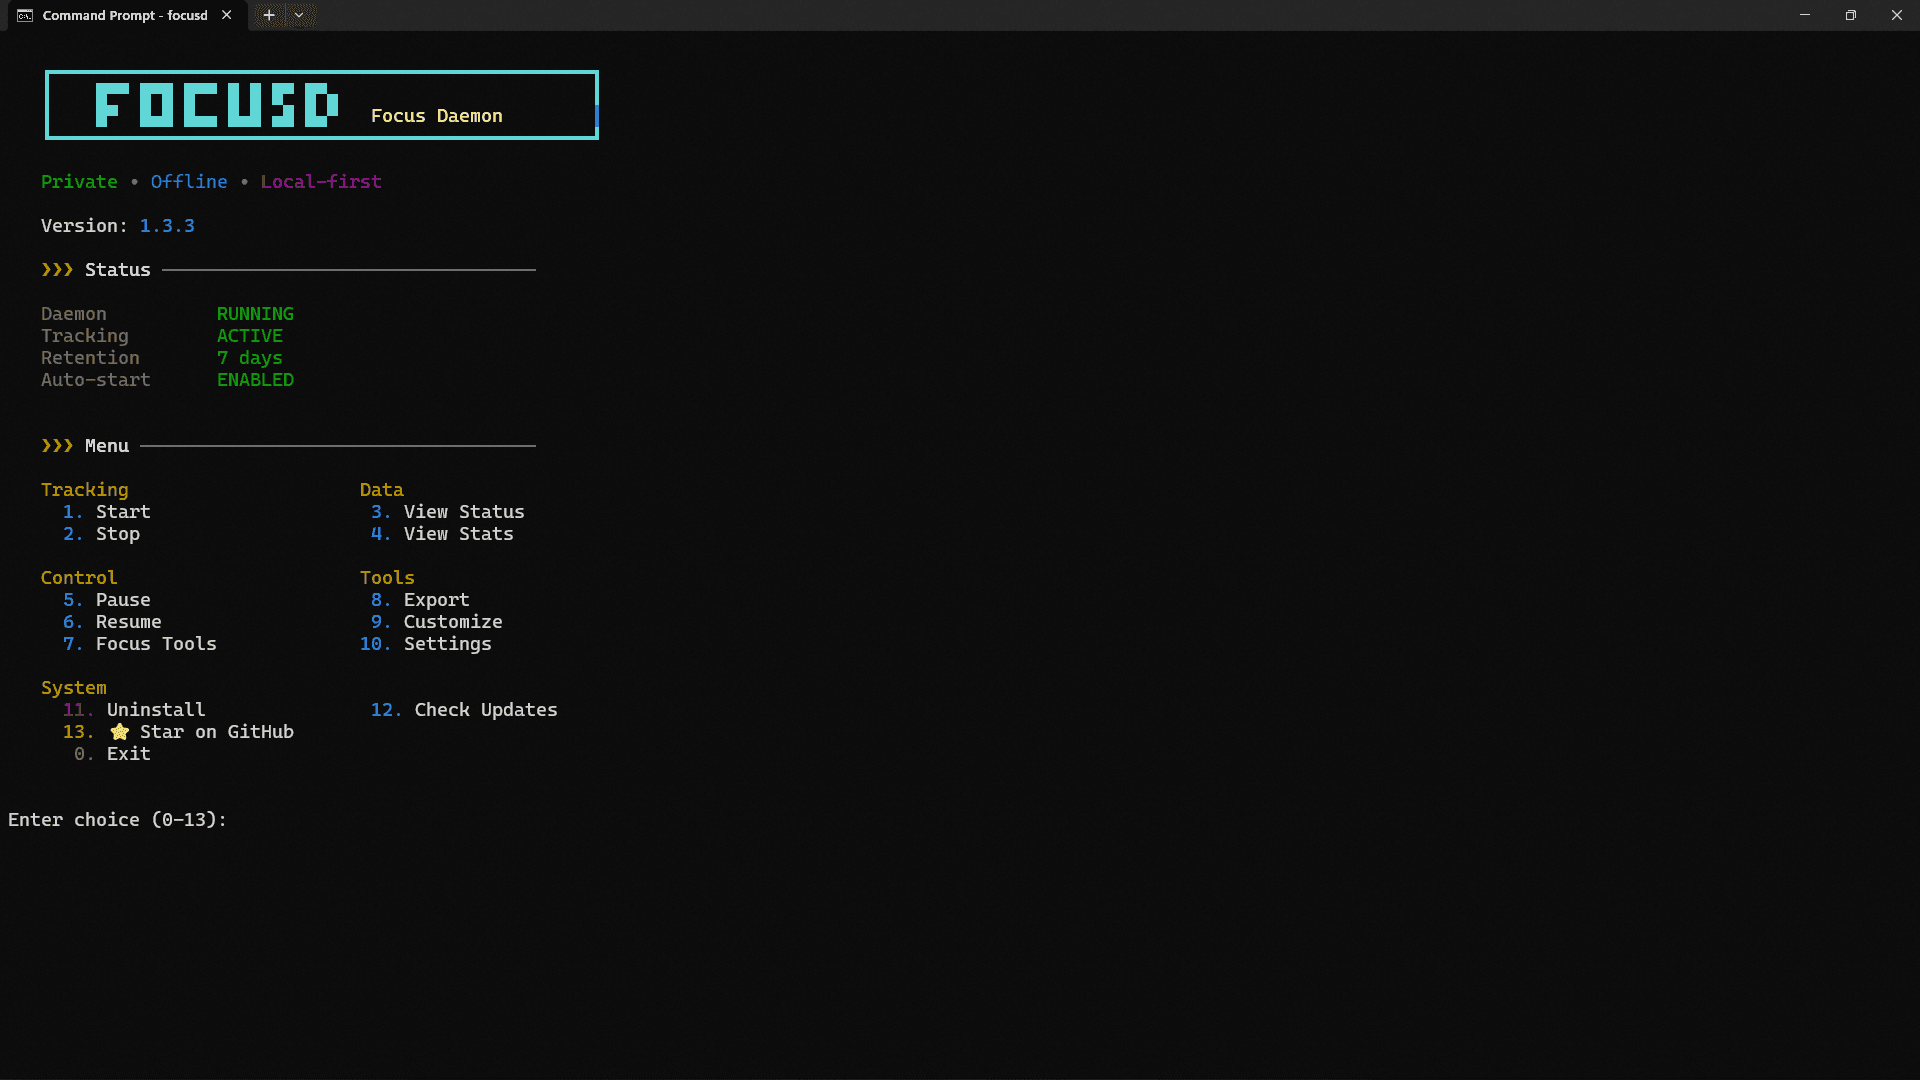Minimize the terminal window

point(1805,15)
